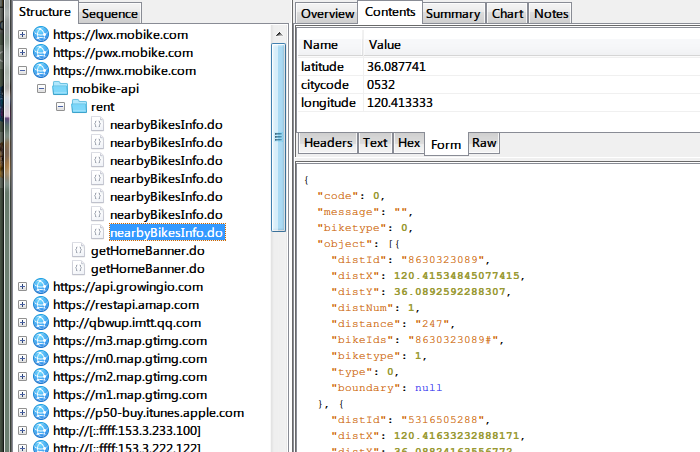Viewport: 700px width, 452px height.
Task: Click the rent folder icon
Action: pos(79,106)
